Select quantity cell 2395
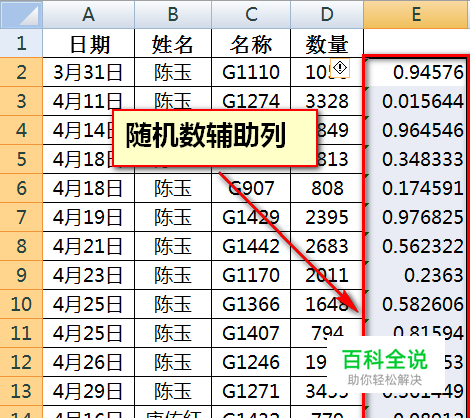 pos(327,217)
